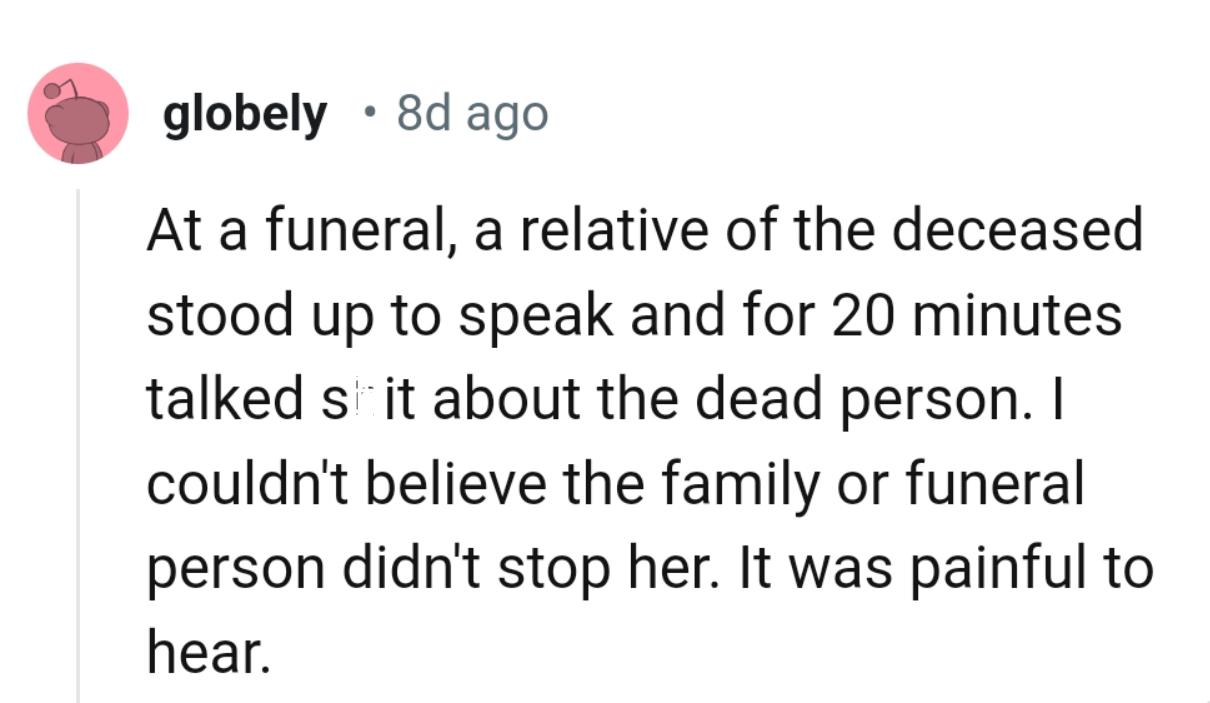Collapse globely's comment using the thread rail
1210x703 pixels.
79,440
